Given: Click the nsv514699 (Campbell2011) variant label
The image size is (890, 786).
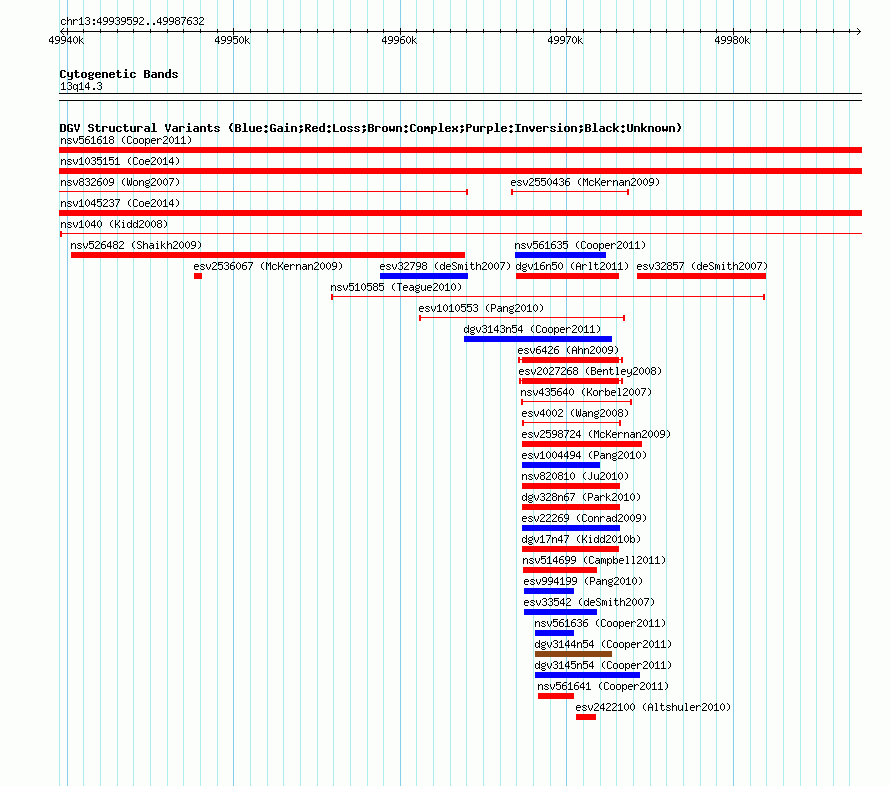Looking at the screenshot, I should pyautogui.click(x=594, y=560).
